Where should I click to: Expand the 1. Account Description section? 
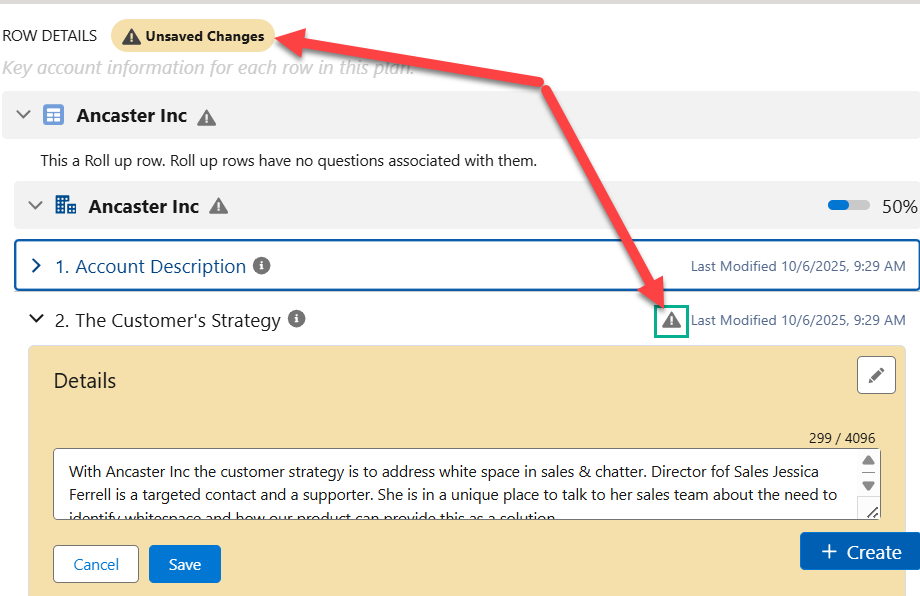(37, 266)
